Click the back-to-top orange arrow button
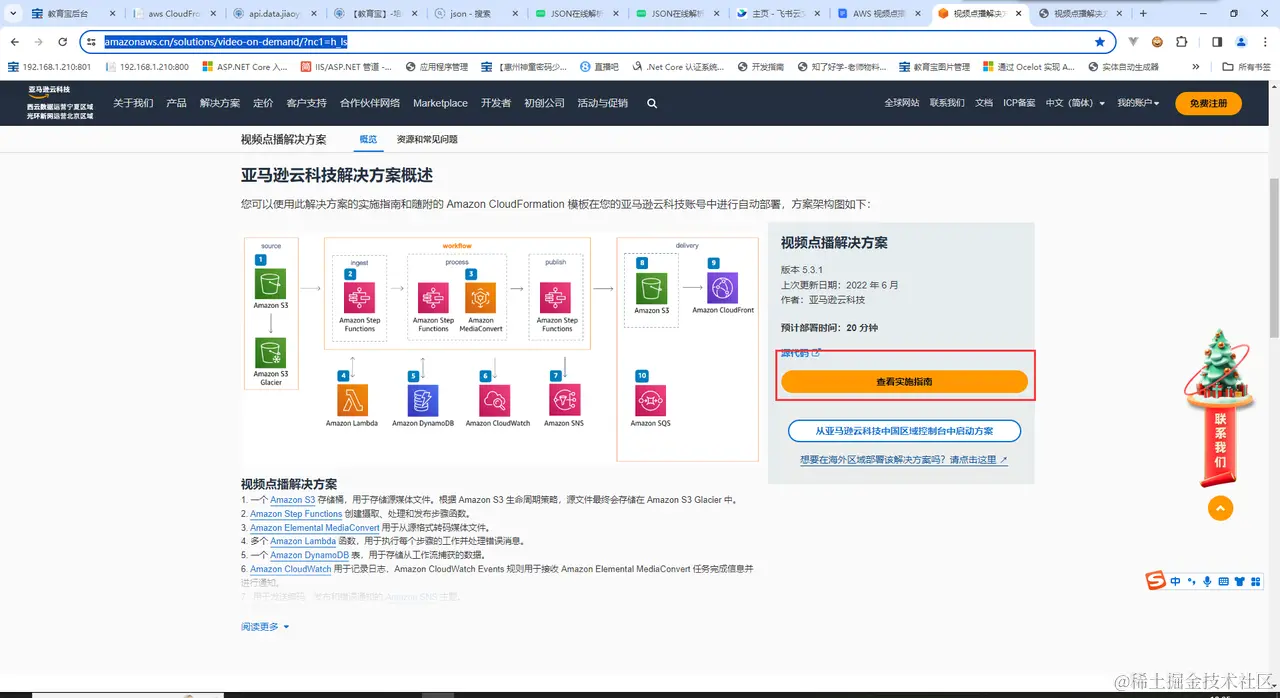This screenshot has height=698, width=1280. [x=1220, y=508]
